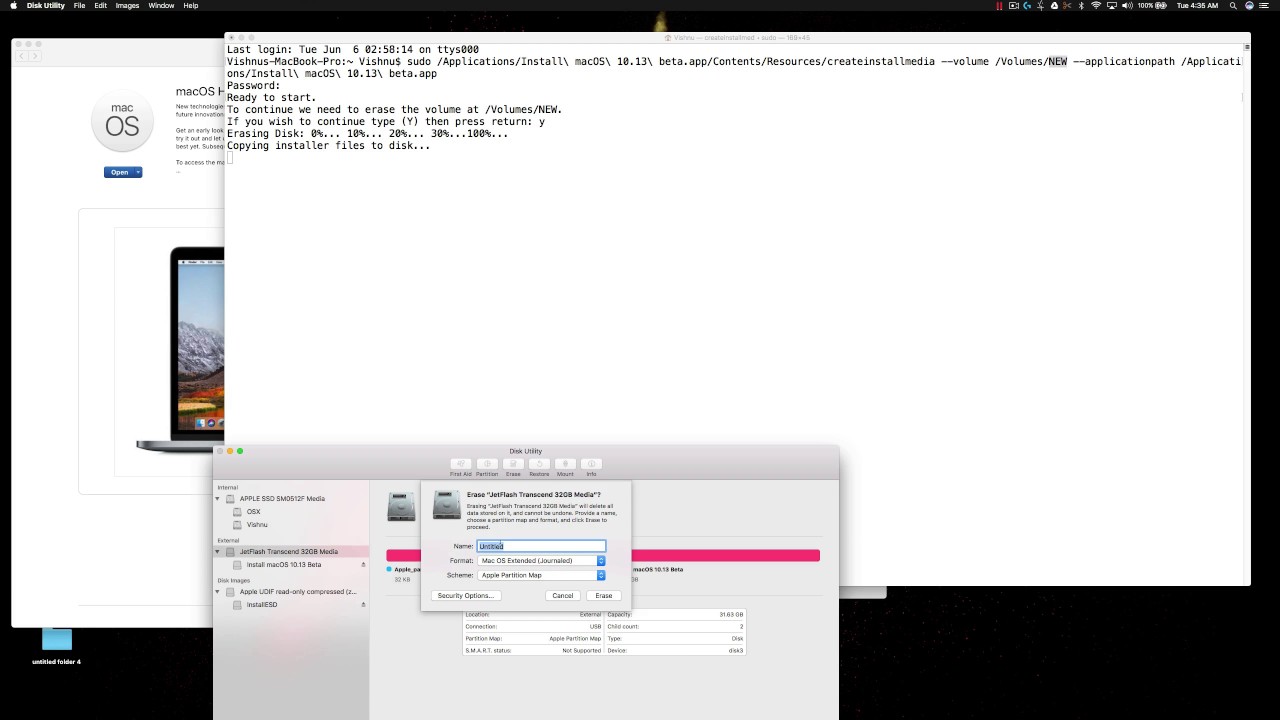The width and height of the screenshot is (1280, 720).
Task: Click Terminal line 'Copying installer files to disk...'
Action: coord(328,146)
